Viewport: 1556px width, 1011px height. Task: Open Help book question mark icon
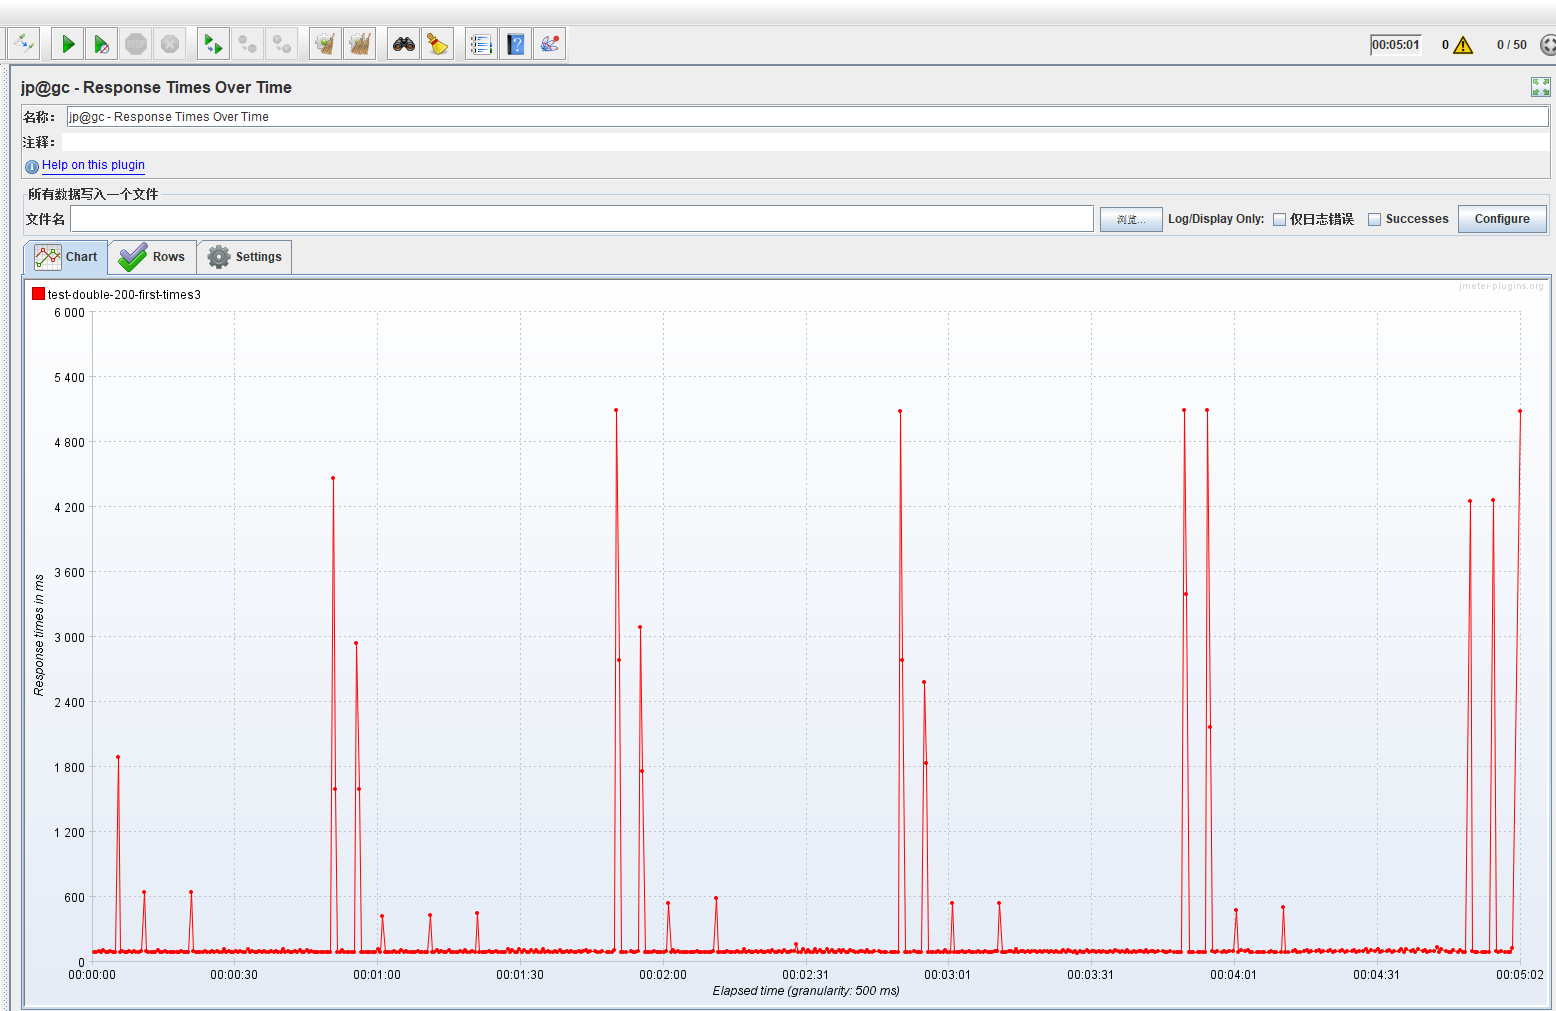click(516, 44)
